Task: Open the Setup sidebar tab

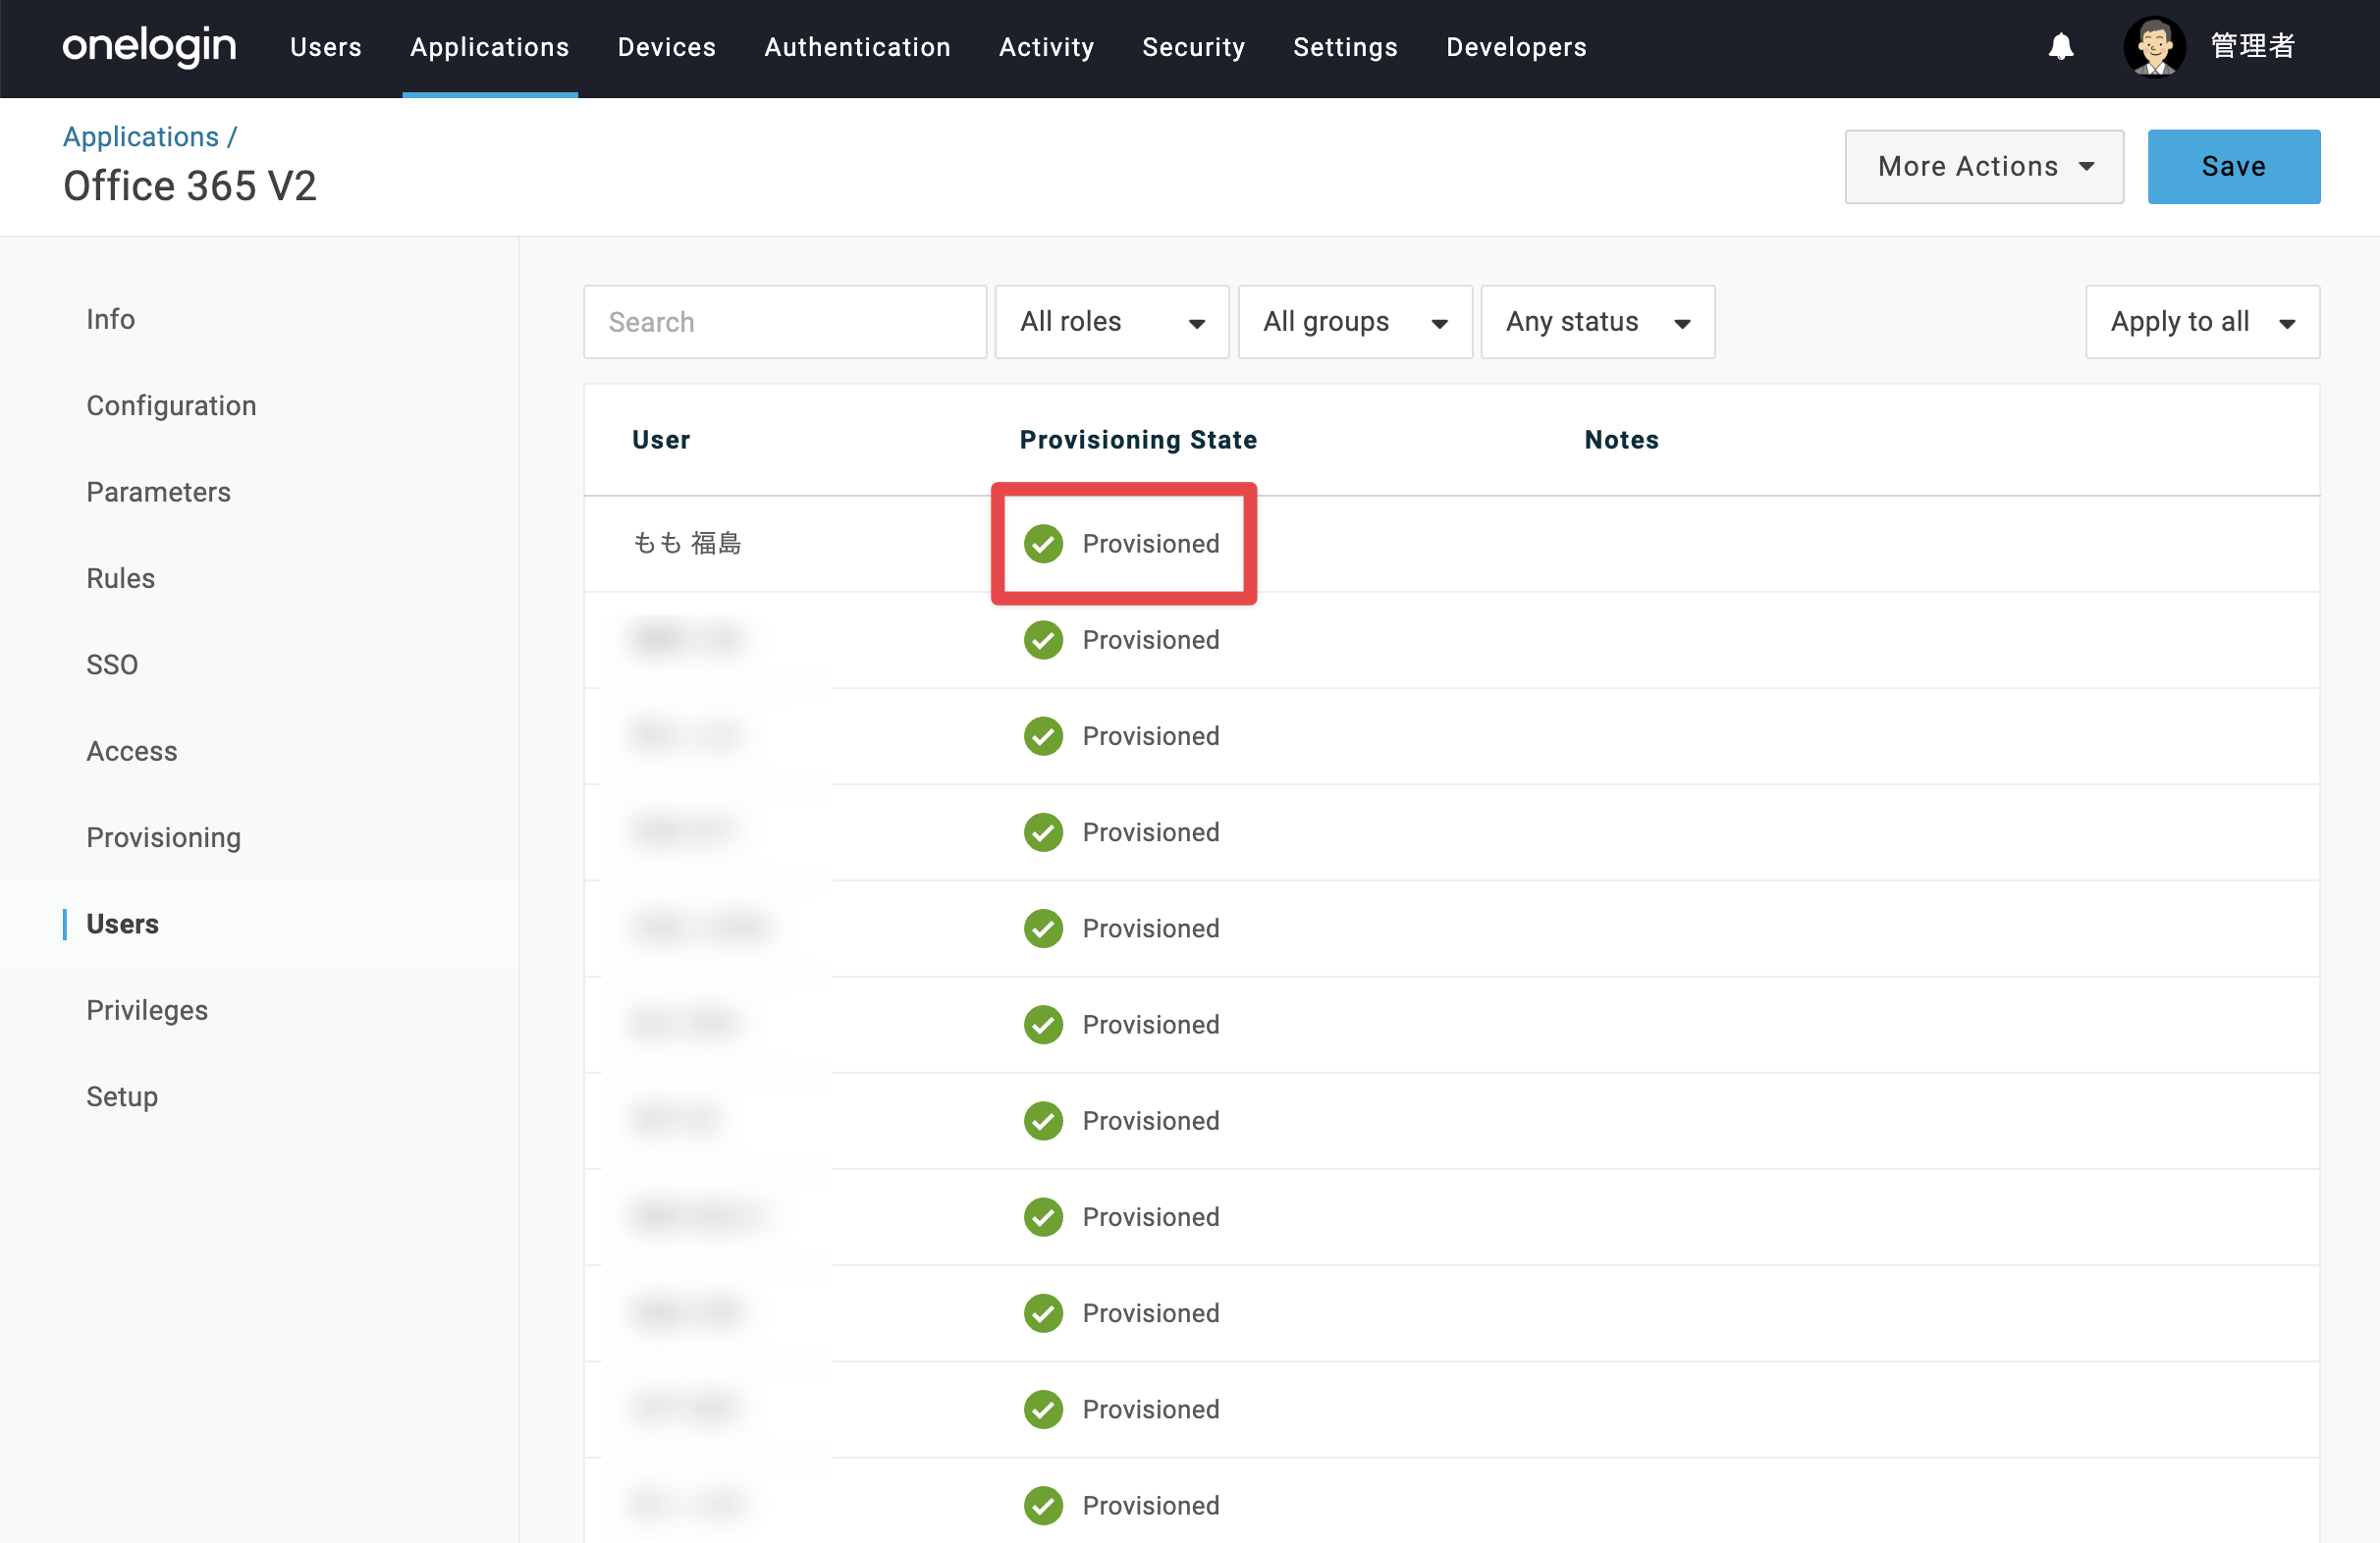Action: tap(122, 1096)
